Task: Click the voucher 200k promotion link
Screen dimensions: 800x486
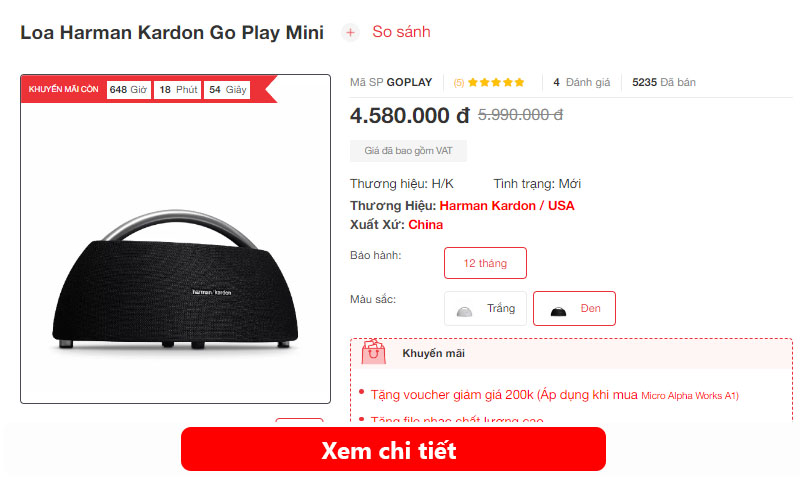Action: click(504, 395)
